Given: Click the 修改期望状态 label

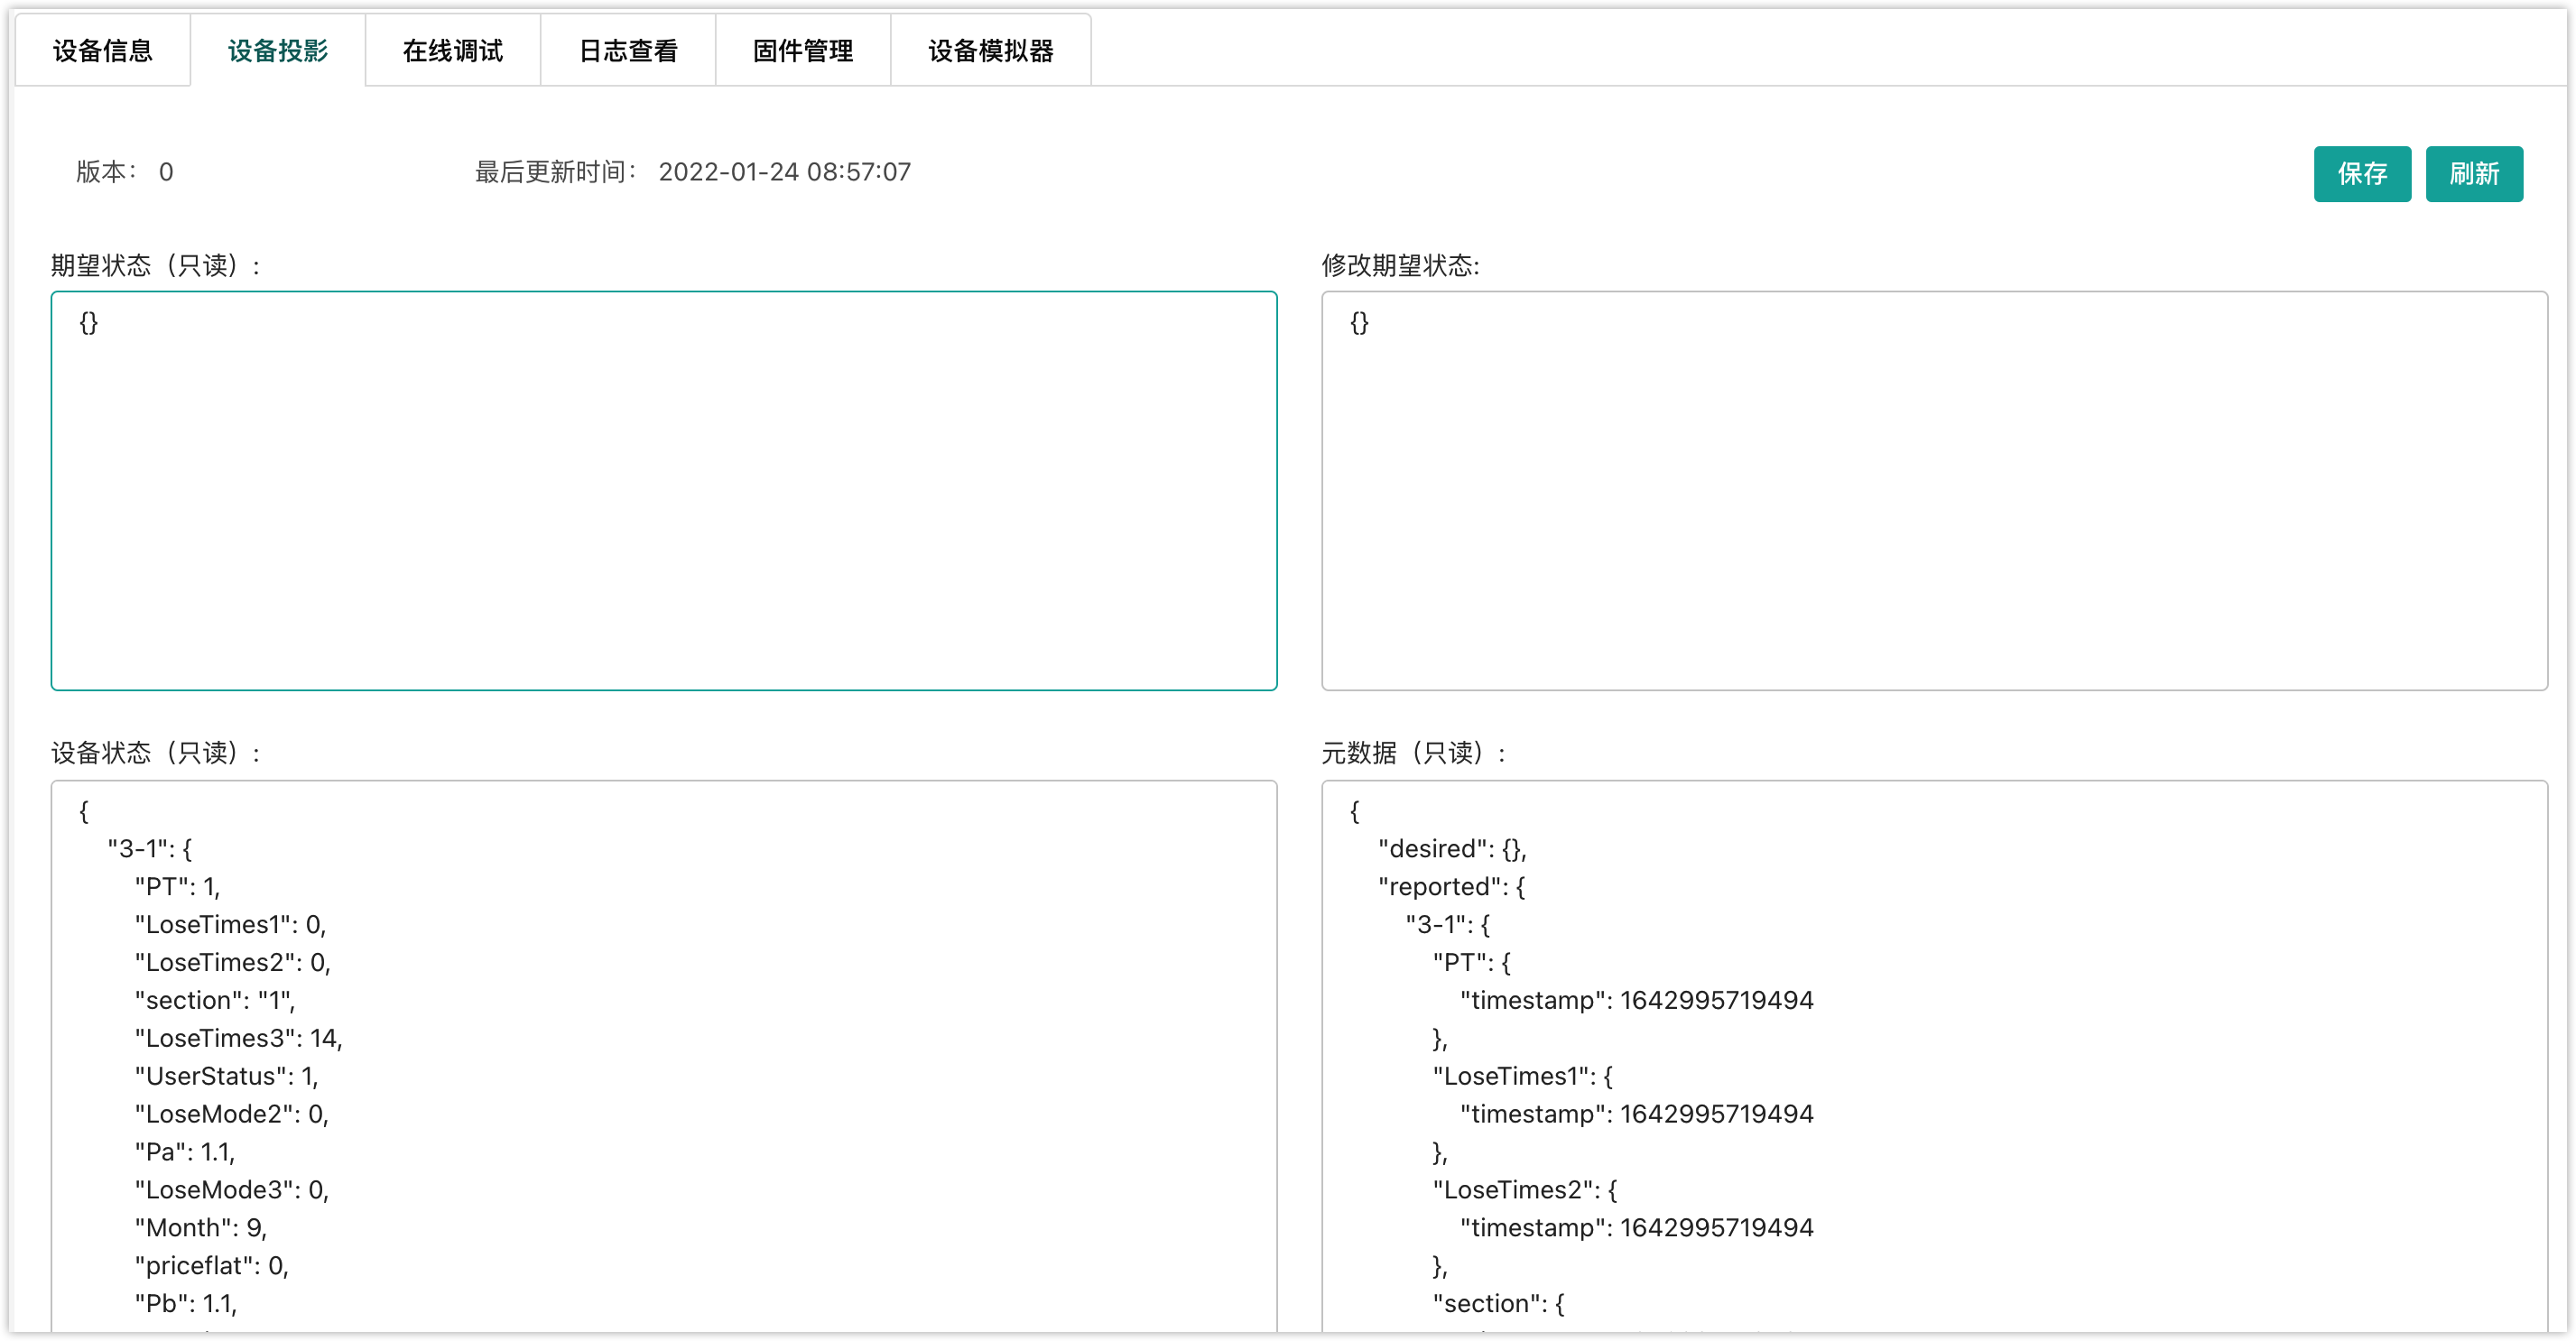Looking at the screenshot, I should (x=1400, y=265).
